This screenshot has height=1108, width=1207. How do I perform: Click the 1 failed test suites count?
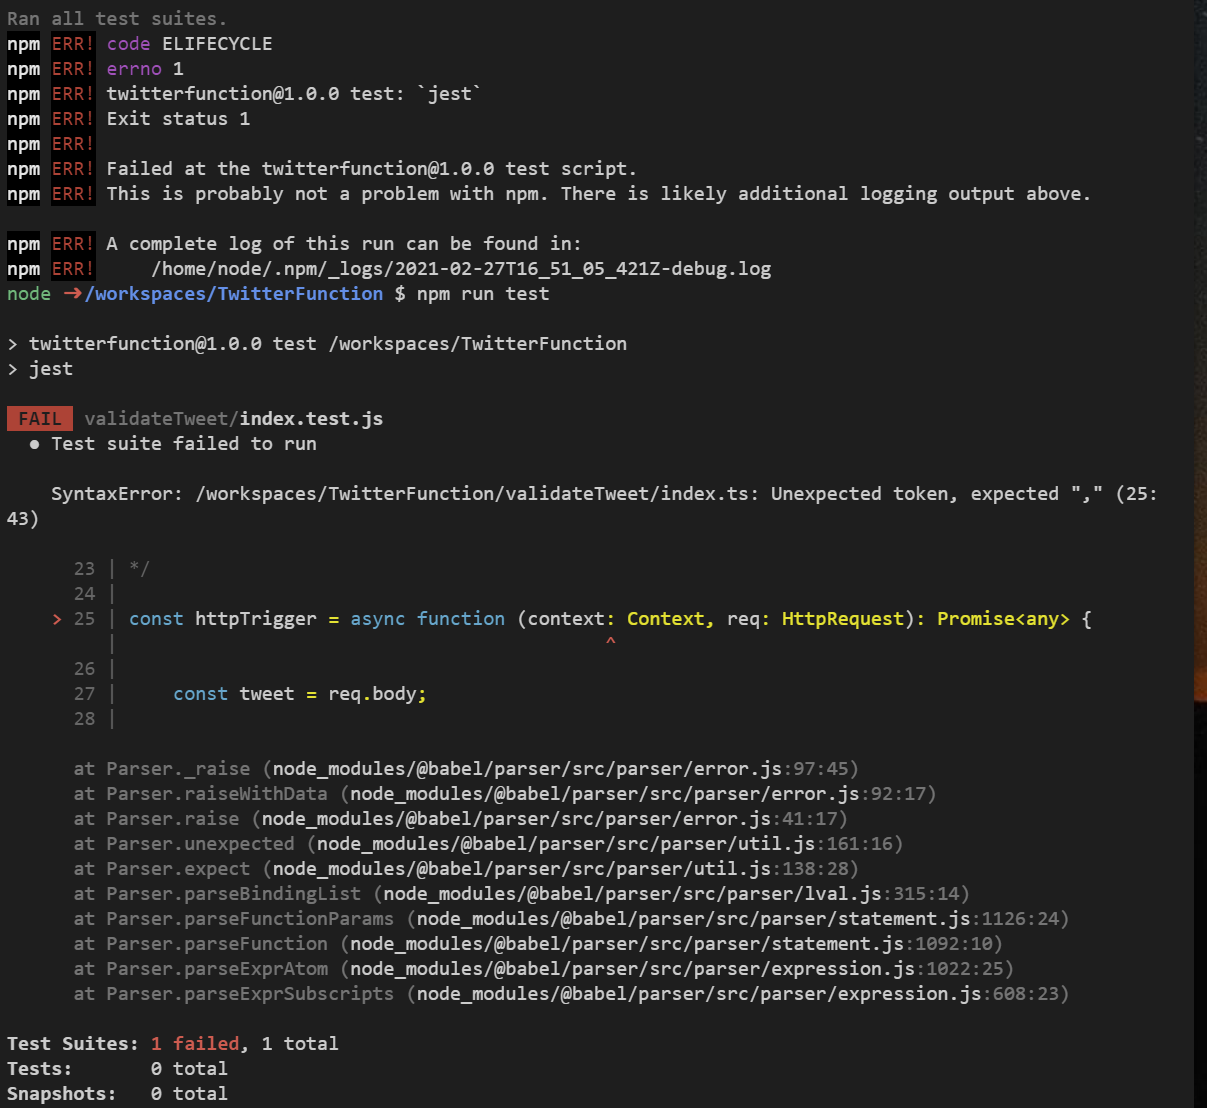tap(195, 1043)
